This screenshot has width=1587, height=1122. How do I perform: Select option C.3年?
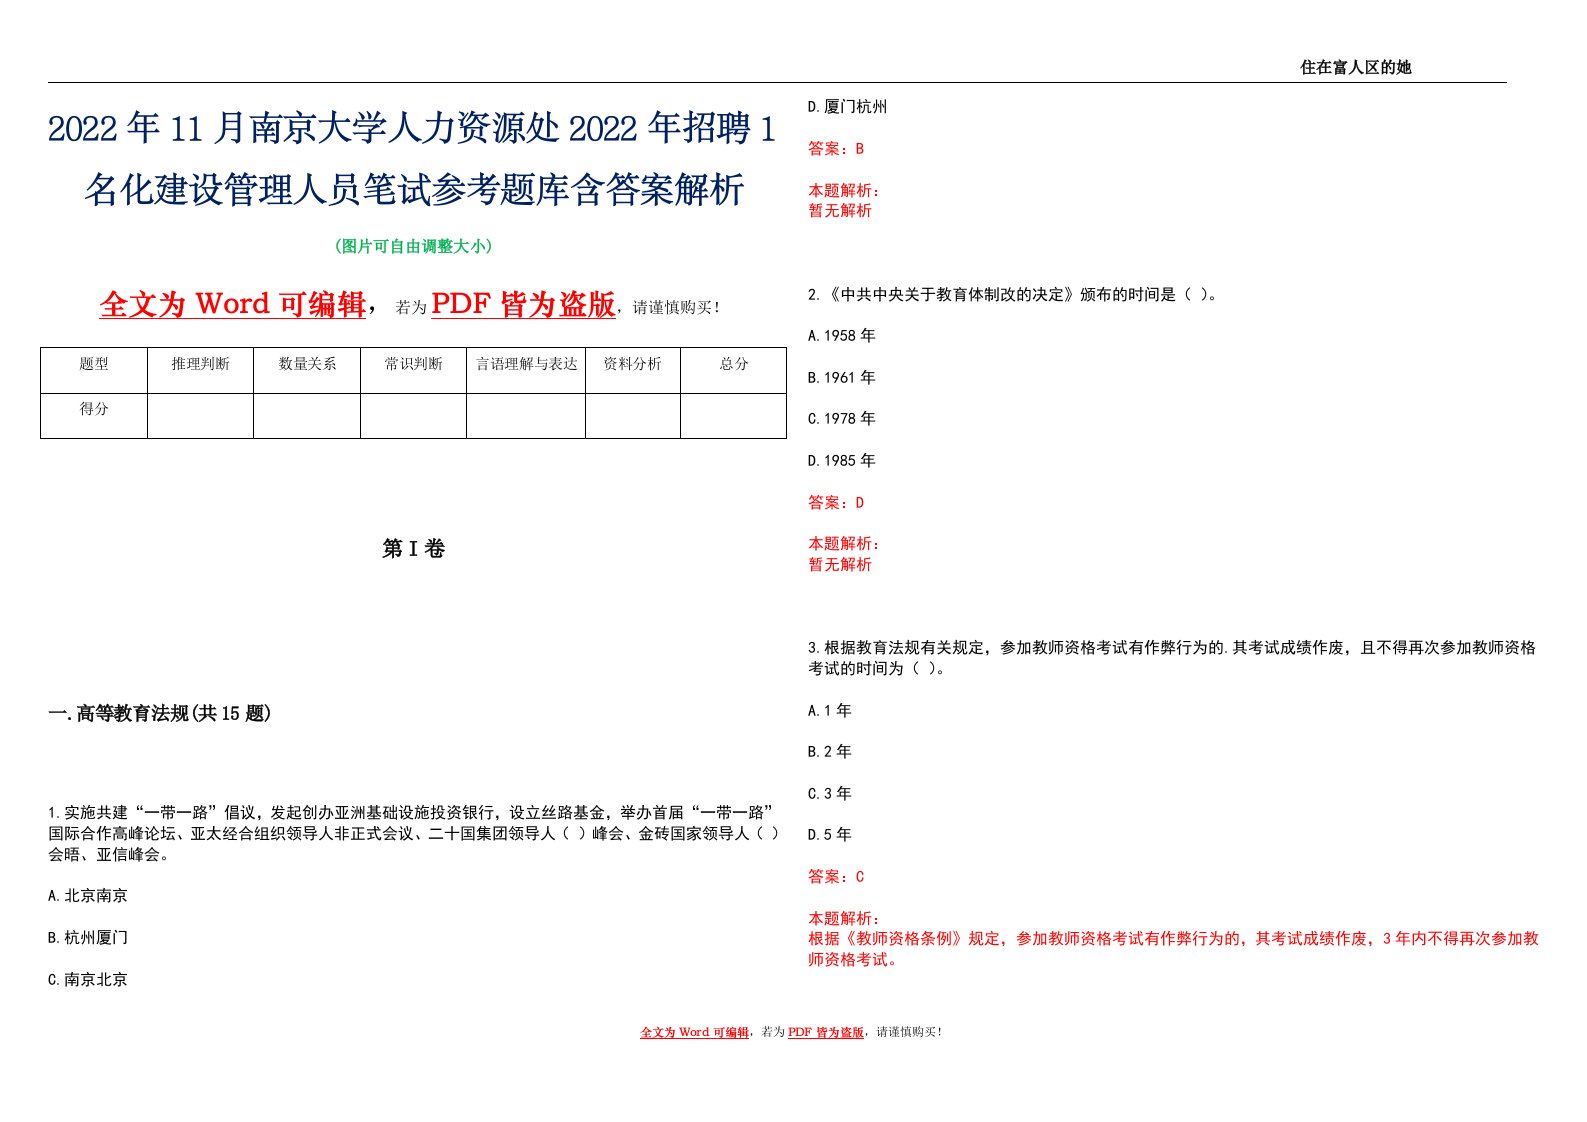(x=830, y=794)
